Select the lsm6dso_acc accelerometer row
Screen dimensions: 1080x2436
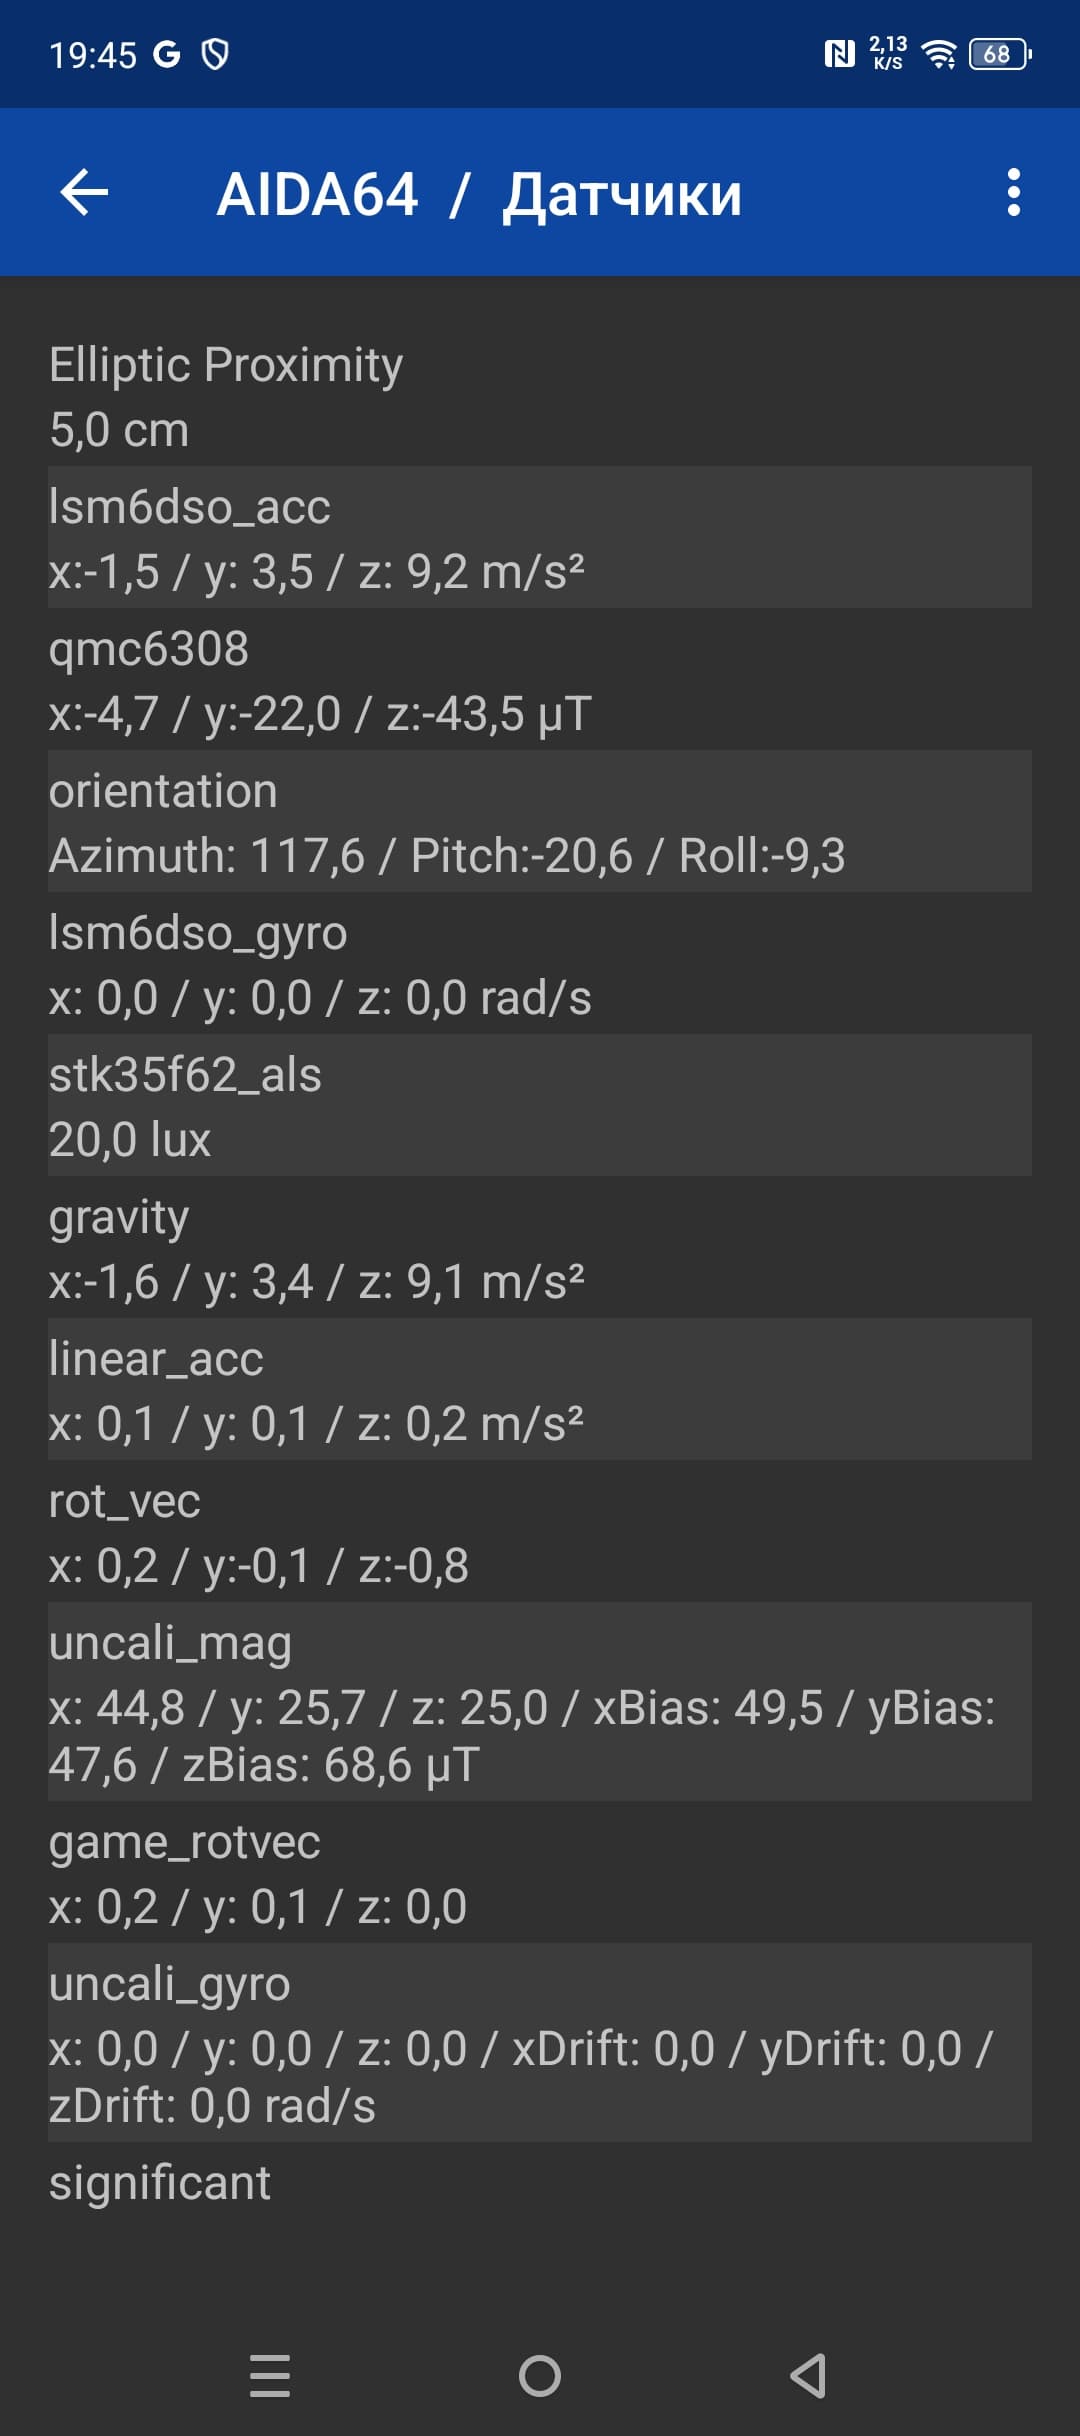540,538
